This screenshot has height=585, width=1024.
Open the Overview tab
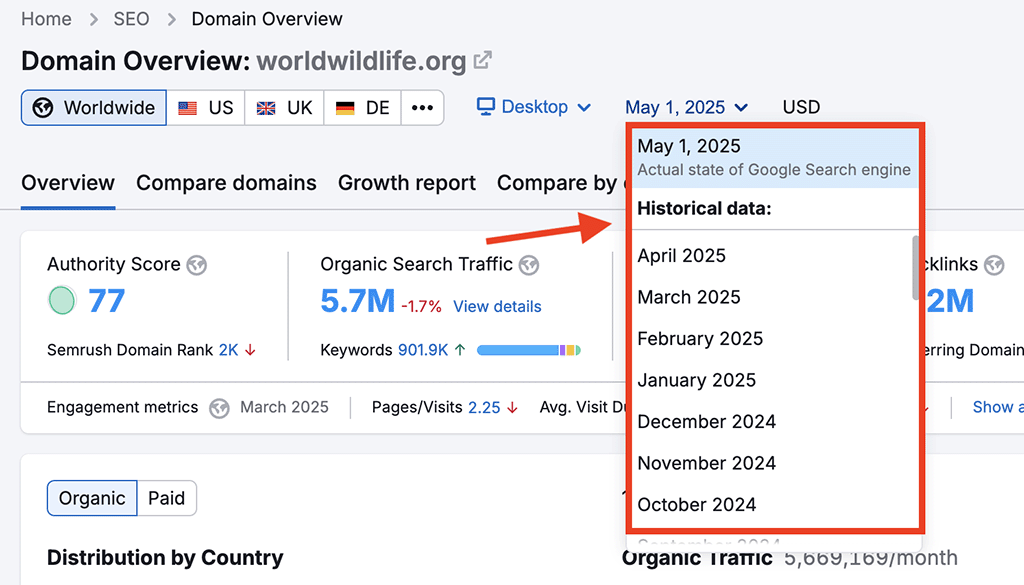click(68, 183)
